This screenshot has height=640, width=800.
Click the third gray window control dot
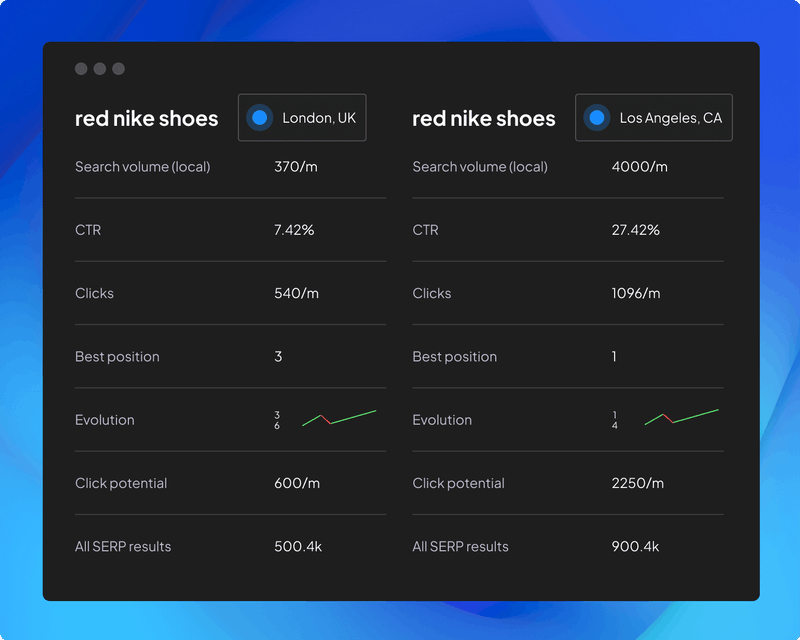coord(118,69)
